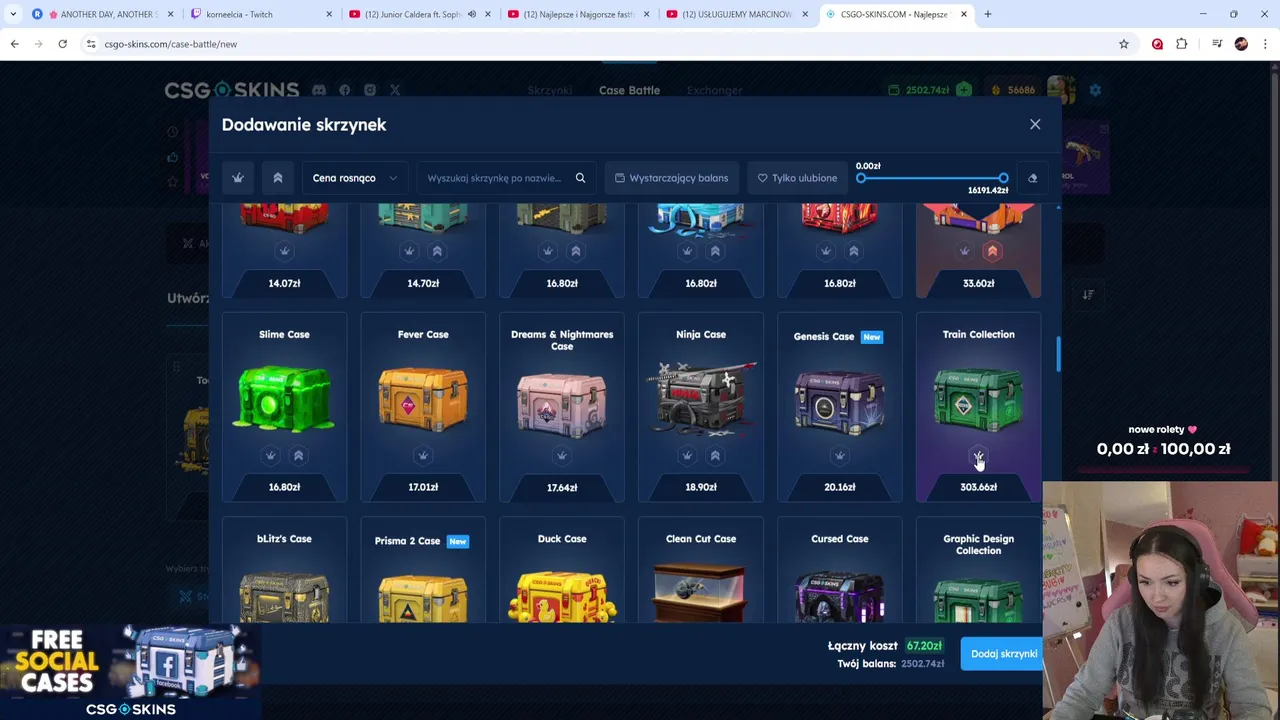Open the Skrzynki site tab
This screenshot has width=1280, height=720.
coord(549,90)
